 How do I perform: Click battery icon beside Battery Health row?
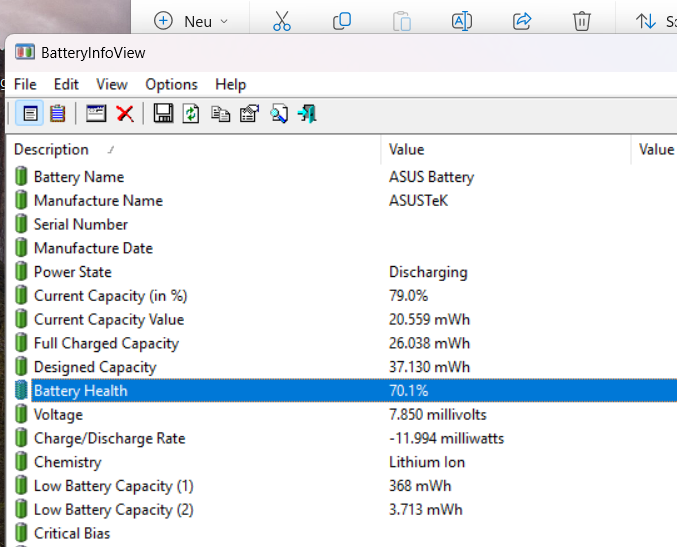point(21,390)
